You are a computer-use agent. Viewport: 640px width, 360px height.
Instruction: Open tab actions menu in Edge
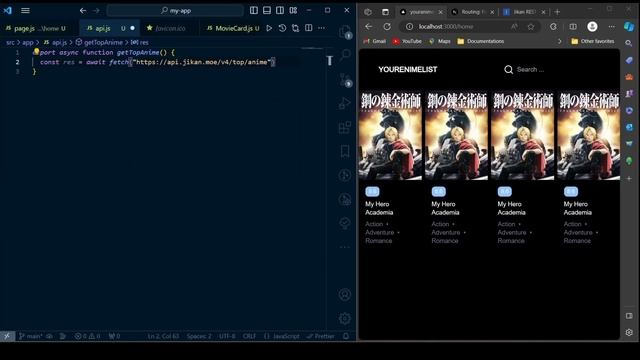pos(385,12)
